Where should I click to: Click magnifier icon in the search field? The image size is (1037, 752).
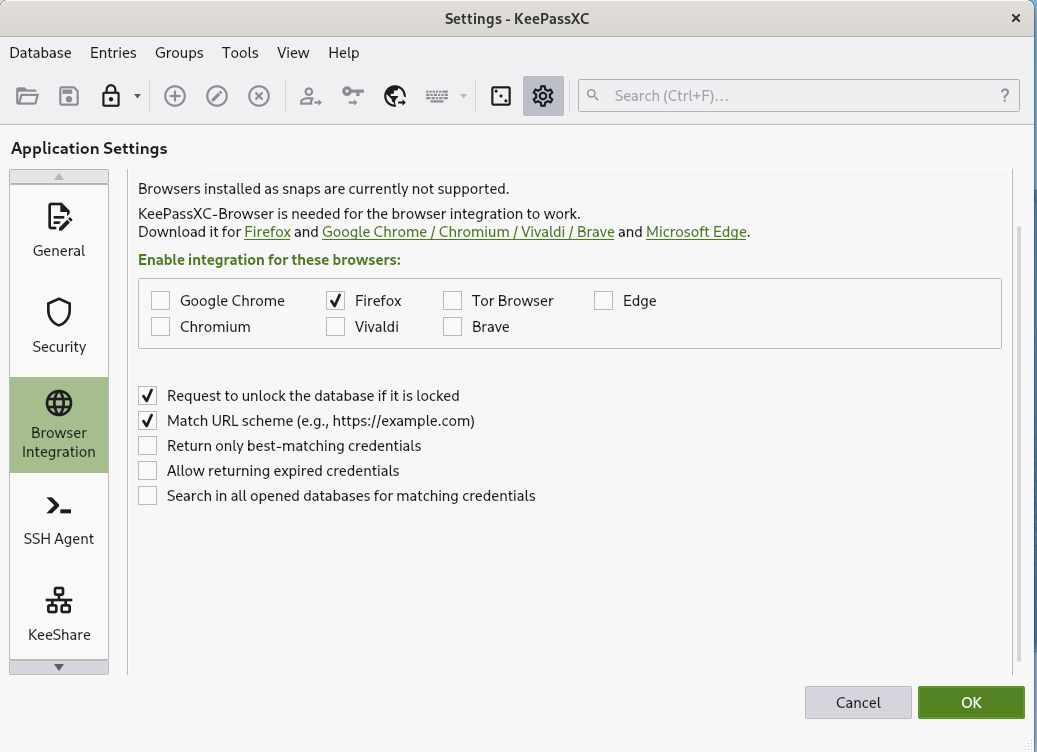click(593, 95)
